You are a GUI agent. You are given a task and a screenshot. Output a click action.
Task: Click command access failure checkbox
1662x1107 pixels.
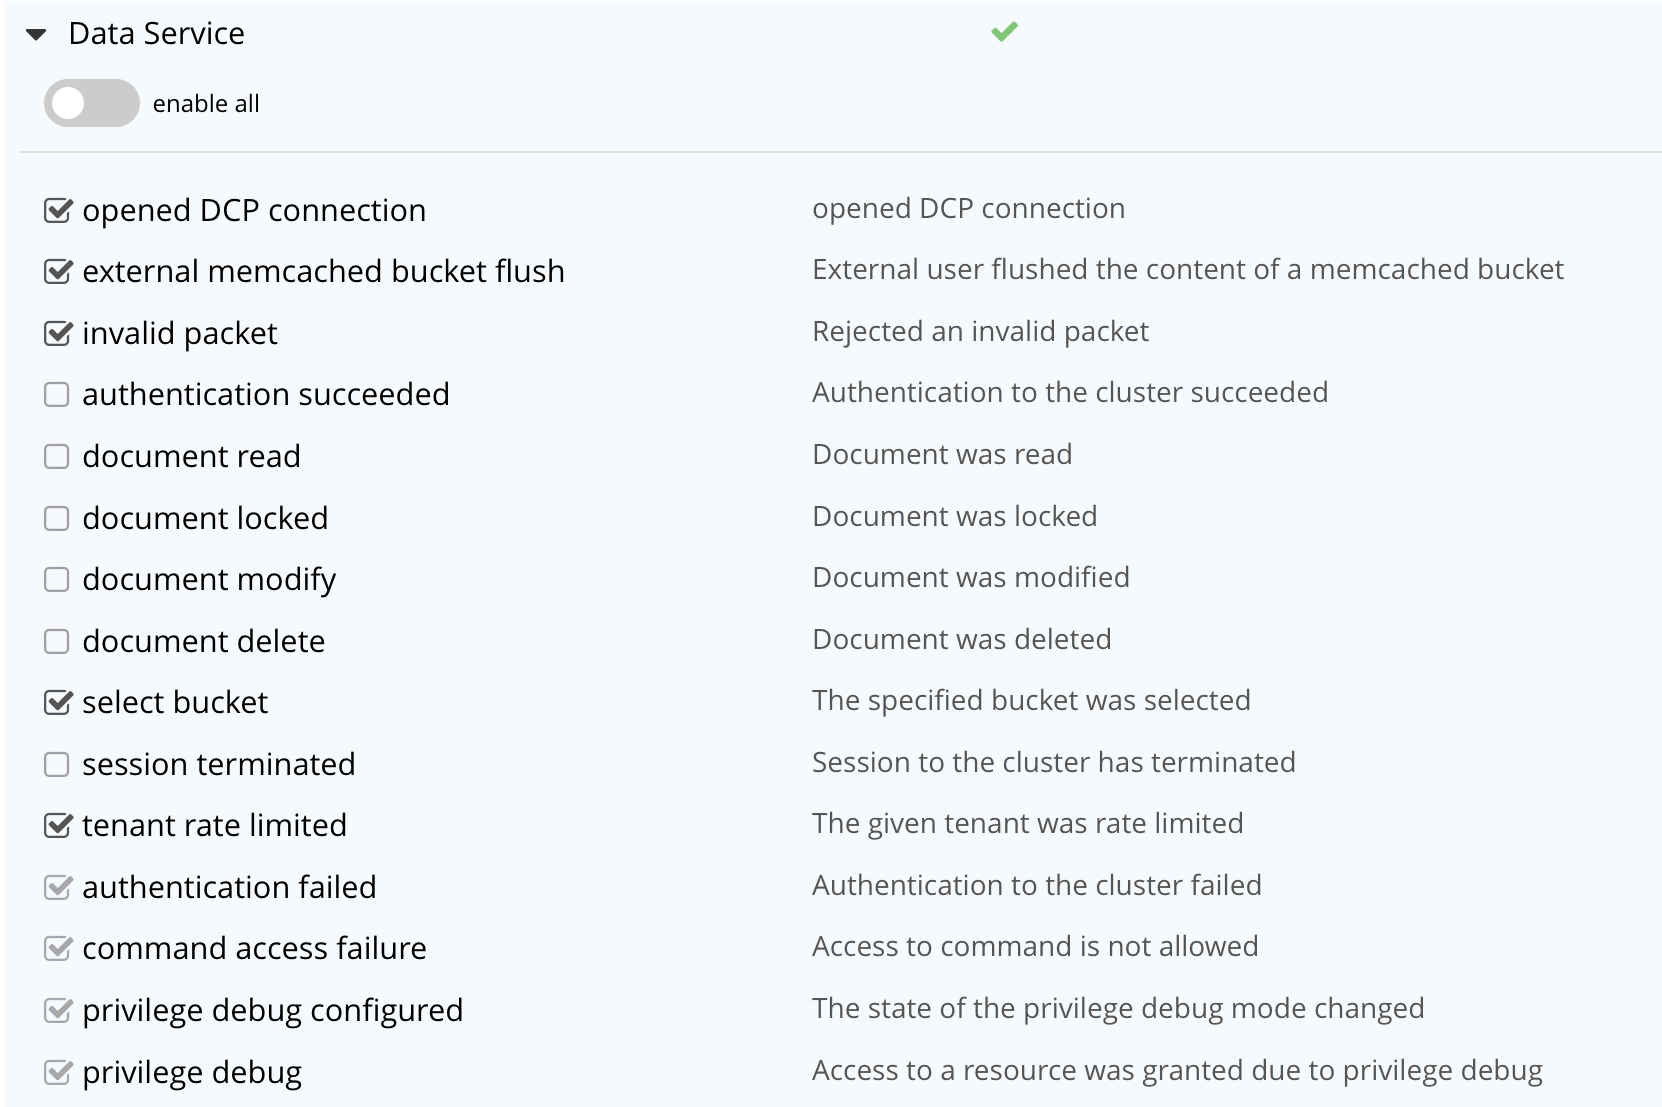point(58,949)
